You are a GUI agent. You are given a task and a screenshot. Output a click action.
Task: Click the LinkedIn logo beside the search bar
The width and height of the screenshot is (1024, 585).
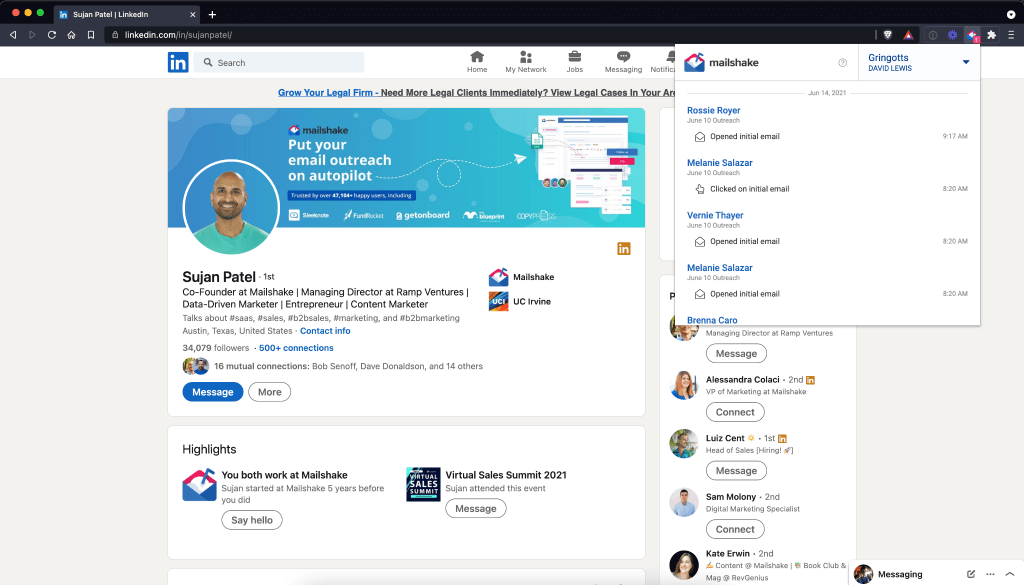coord(179,62)
